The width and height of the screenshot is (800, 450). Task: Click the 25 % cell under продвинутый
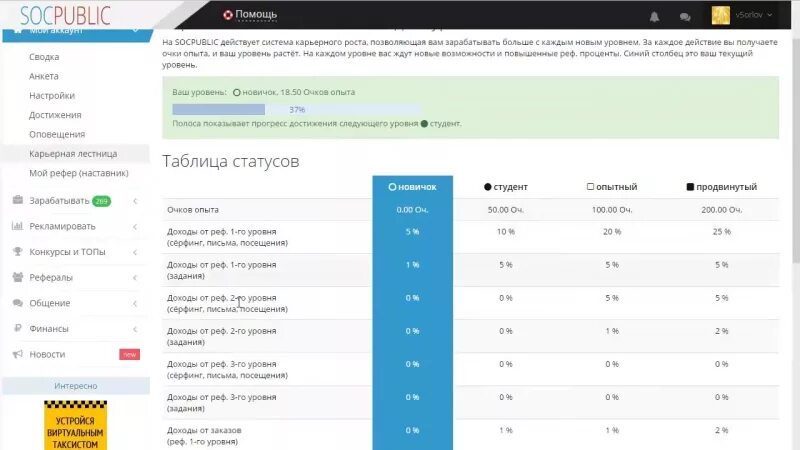pyautogui.click(x=721, y=232)
